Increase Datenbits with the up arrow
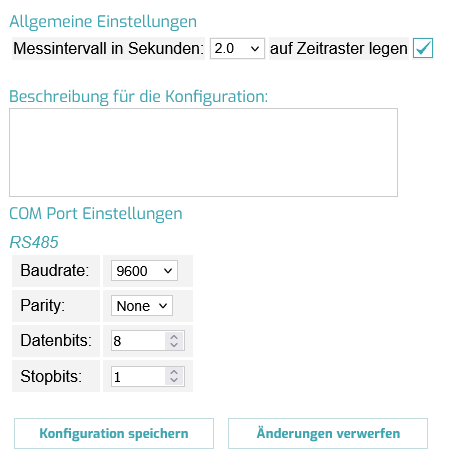The height and width of the screenshot is (472, 463). pos(174,337)
